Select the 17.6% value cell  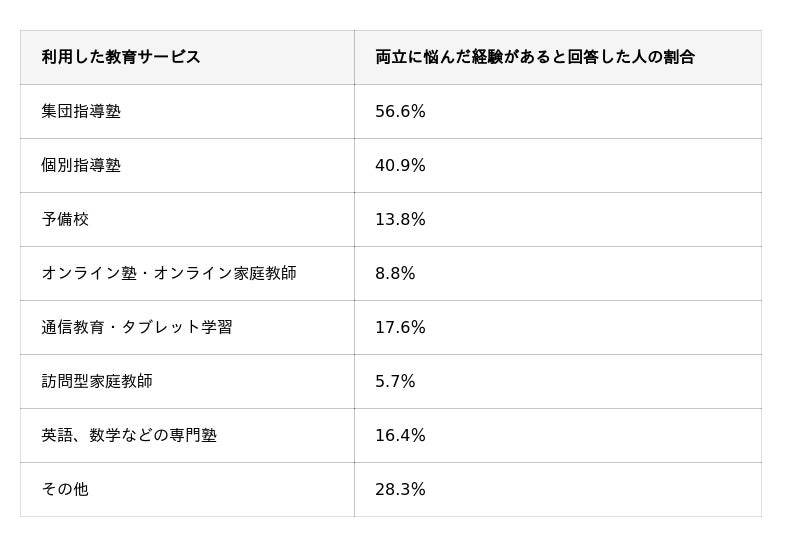pyautogui.click(x=400, y=327)
